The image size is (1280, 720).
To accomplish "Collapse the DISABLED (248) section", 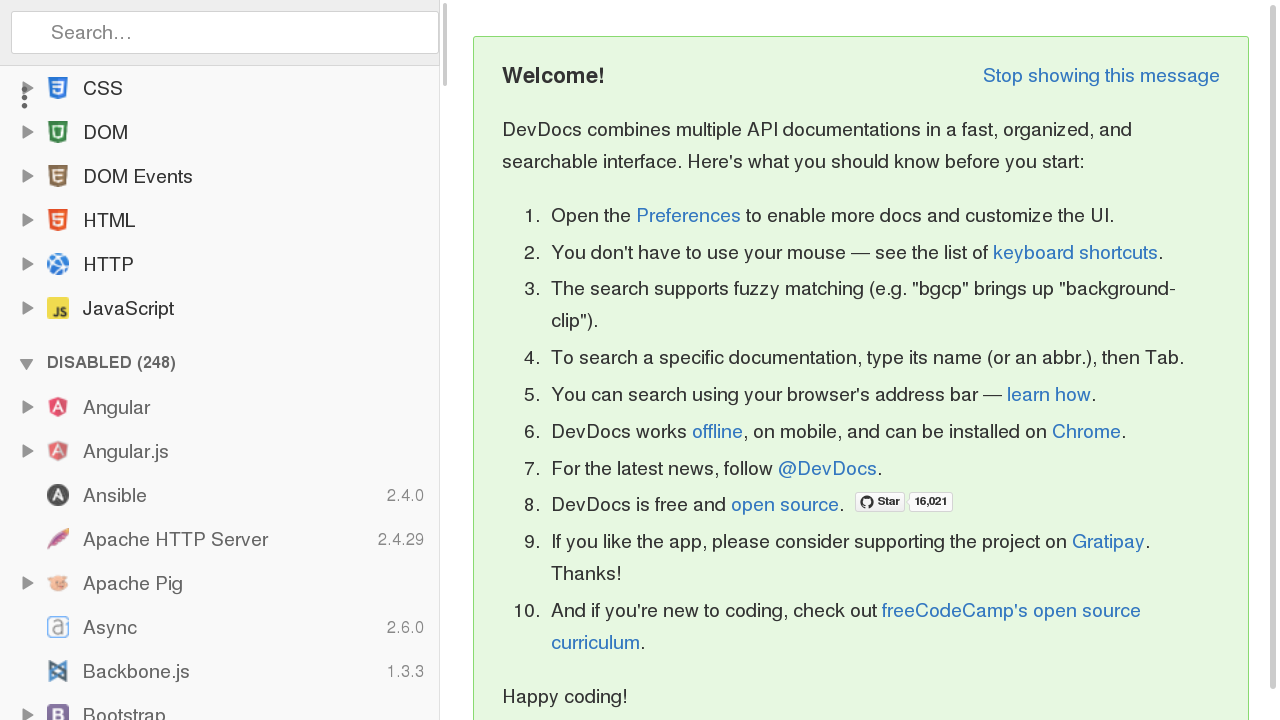I will (x=27, y=363).
